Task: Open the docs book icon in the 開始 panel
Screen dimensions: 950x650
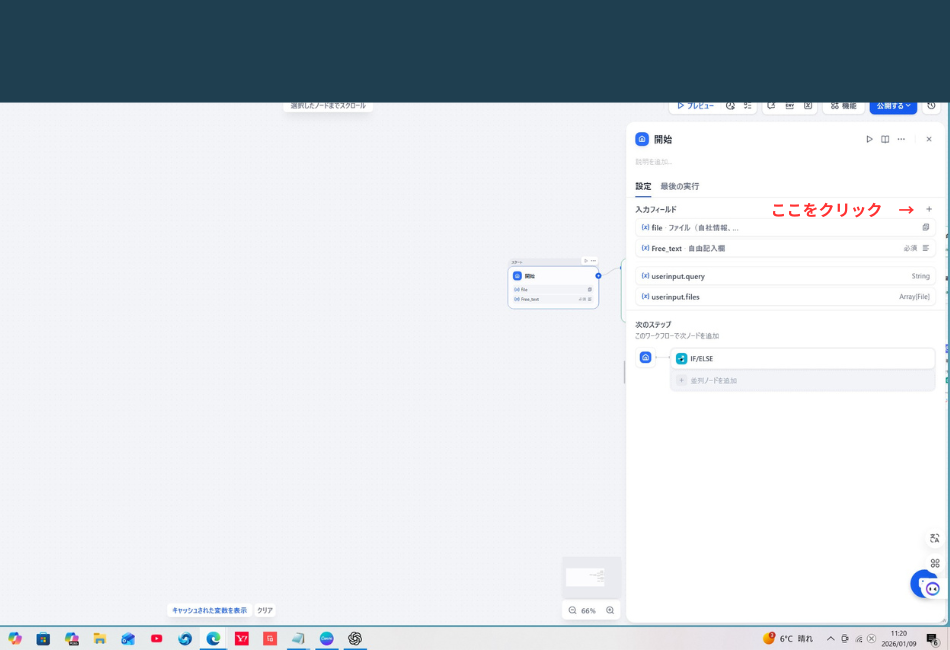Action: tap(885, 139)
